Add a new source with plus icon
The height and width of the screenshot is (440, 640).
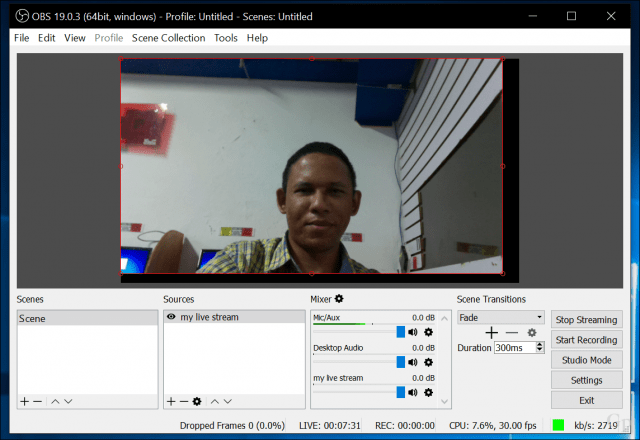[x=171, y=402]
